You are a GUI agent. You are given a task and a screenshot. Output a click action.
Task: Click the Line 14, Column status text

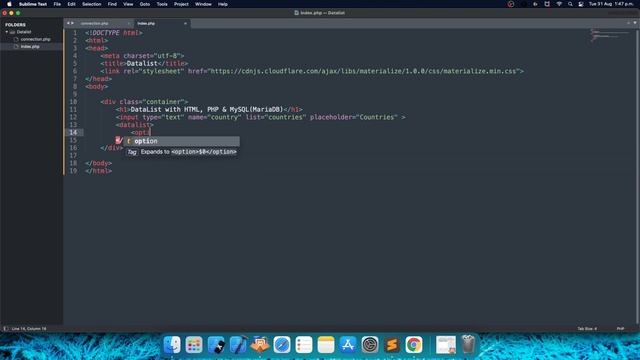29,329
